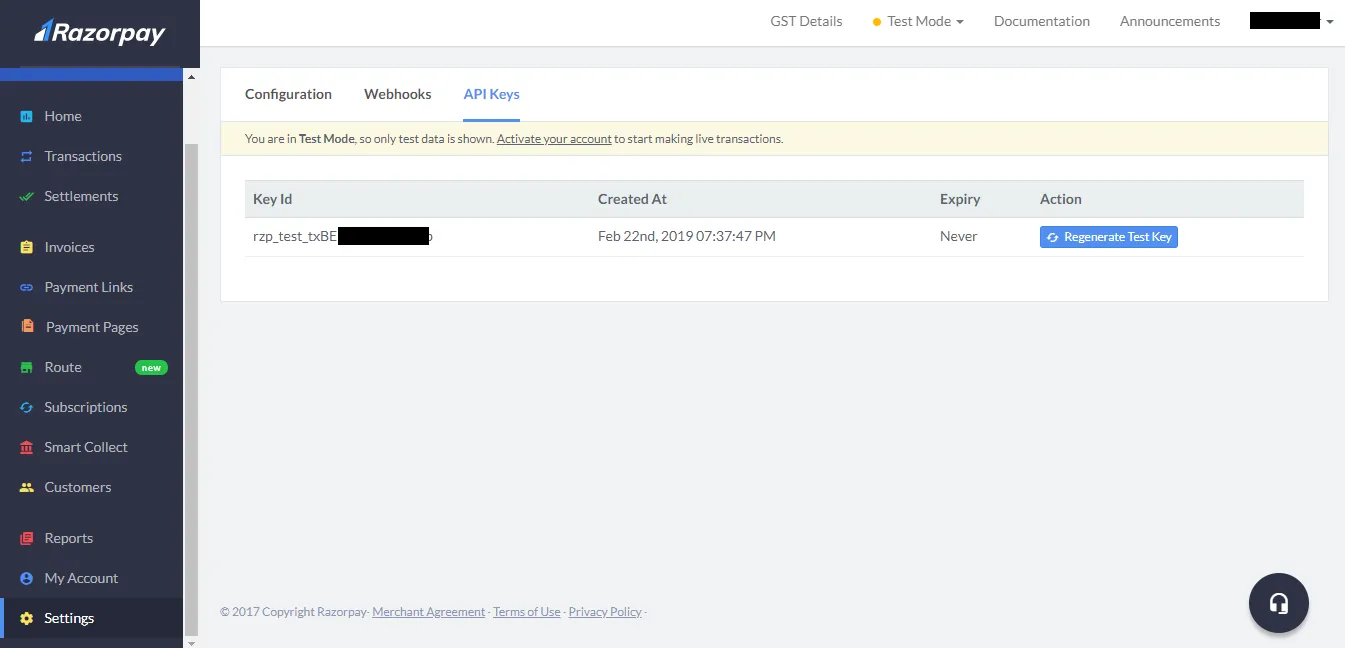The image size is (1345, 648).
Task: Expand the Test Mode dropdown
Action: pyautogui.click(x=918, y=21)
